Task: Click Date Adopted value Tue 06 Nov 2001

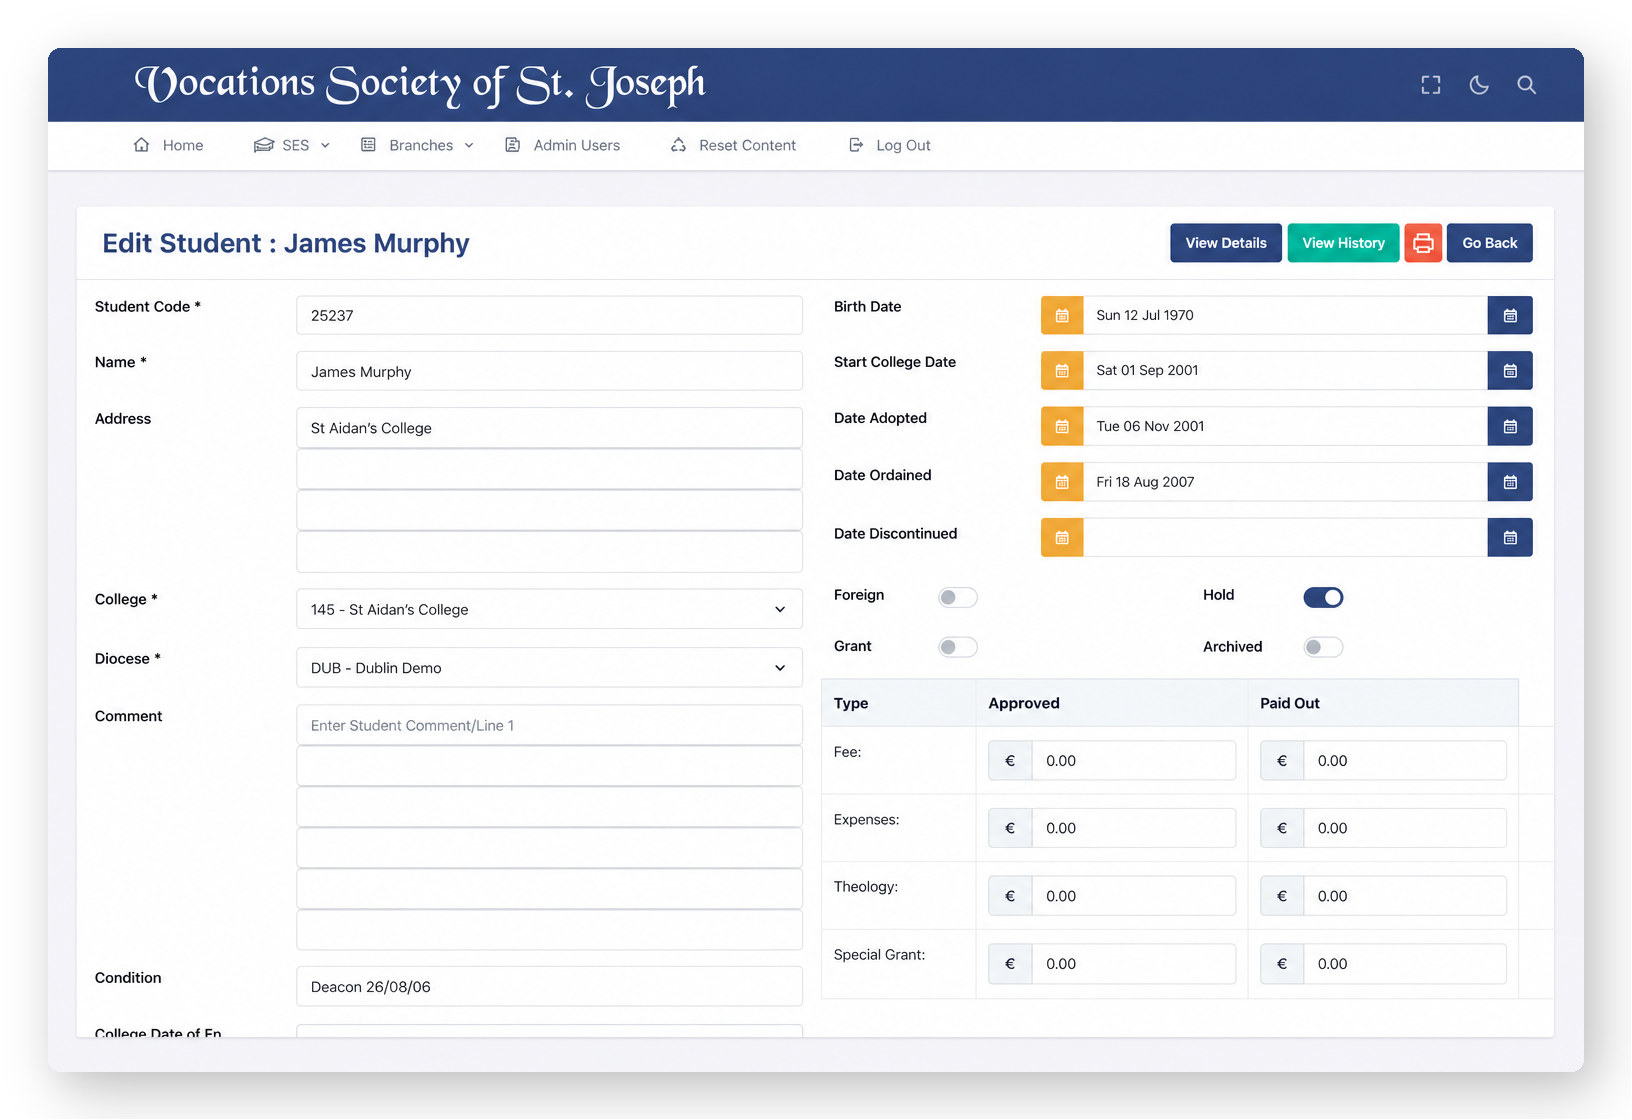Action: click(x=1285, y=426)
